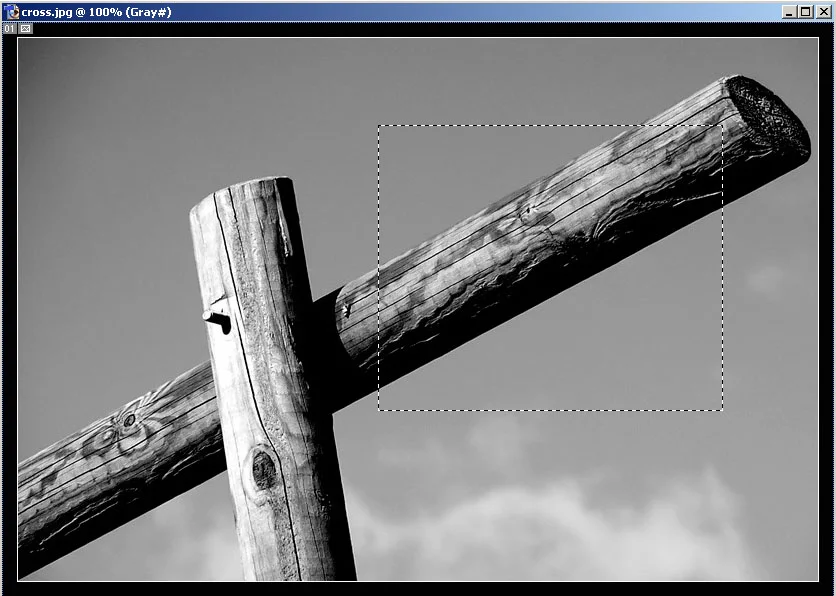Minimize the cross.jpg document window

click(x=789, y=12)
